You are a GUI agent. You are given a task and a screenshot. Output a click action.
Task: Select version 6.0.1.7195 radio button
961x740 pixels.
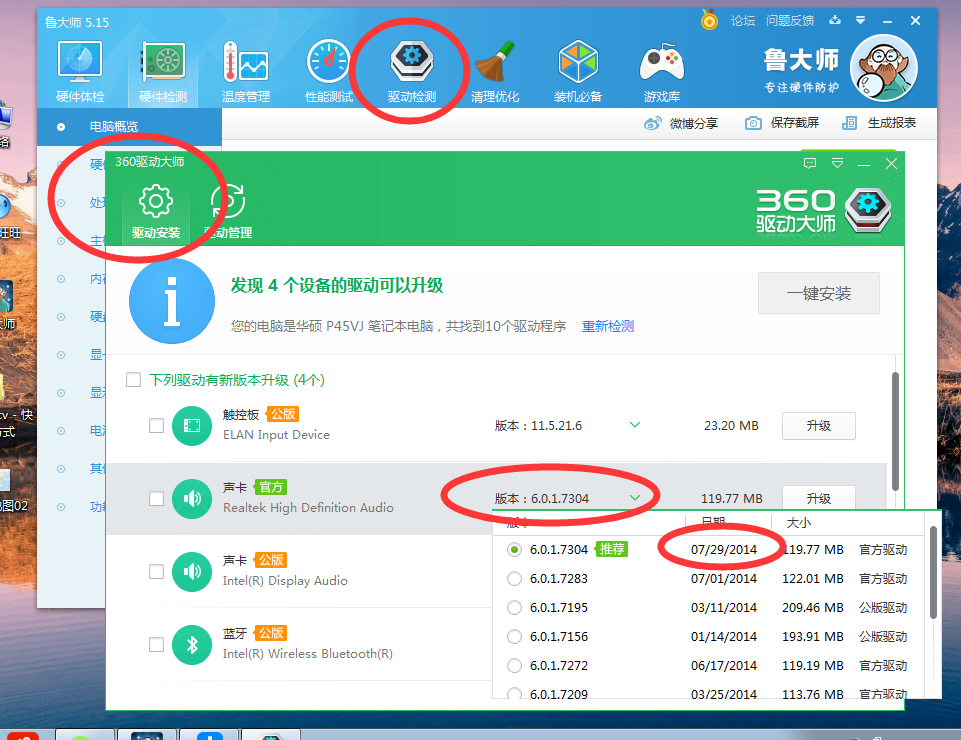pos(514,607)
